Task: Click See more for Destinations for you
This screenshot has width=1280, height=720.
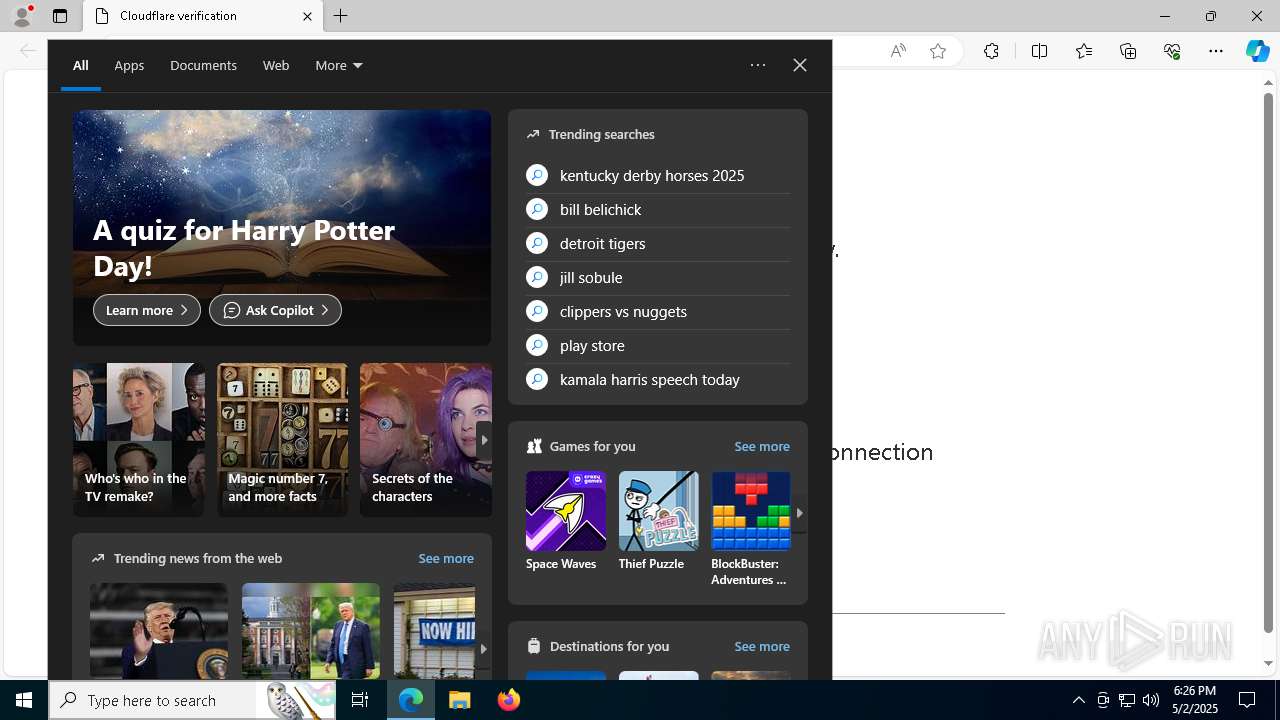Action: pyautogui.click(x=762, y=647)
